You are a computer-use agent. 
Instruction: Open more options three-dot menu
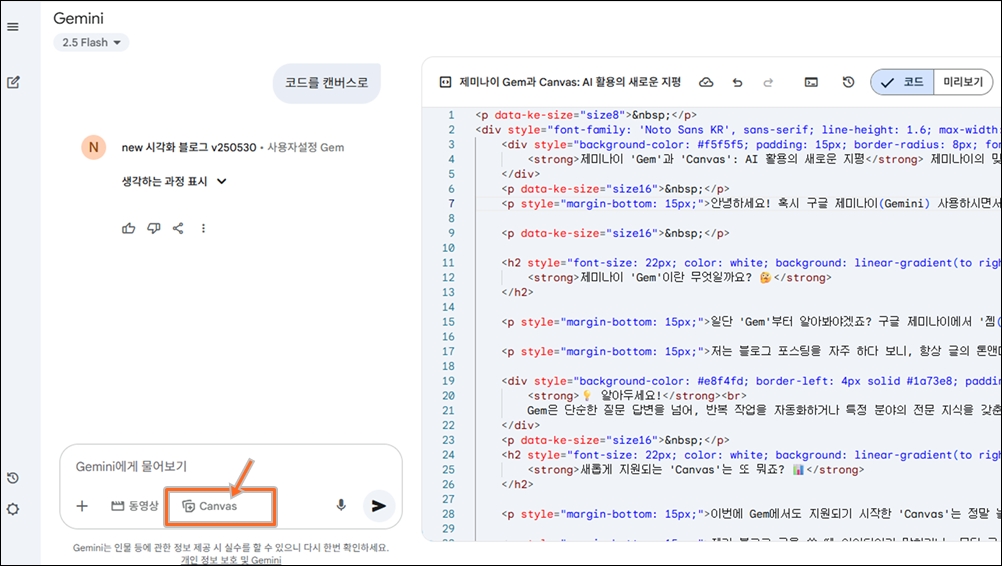tap(203, 228)
